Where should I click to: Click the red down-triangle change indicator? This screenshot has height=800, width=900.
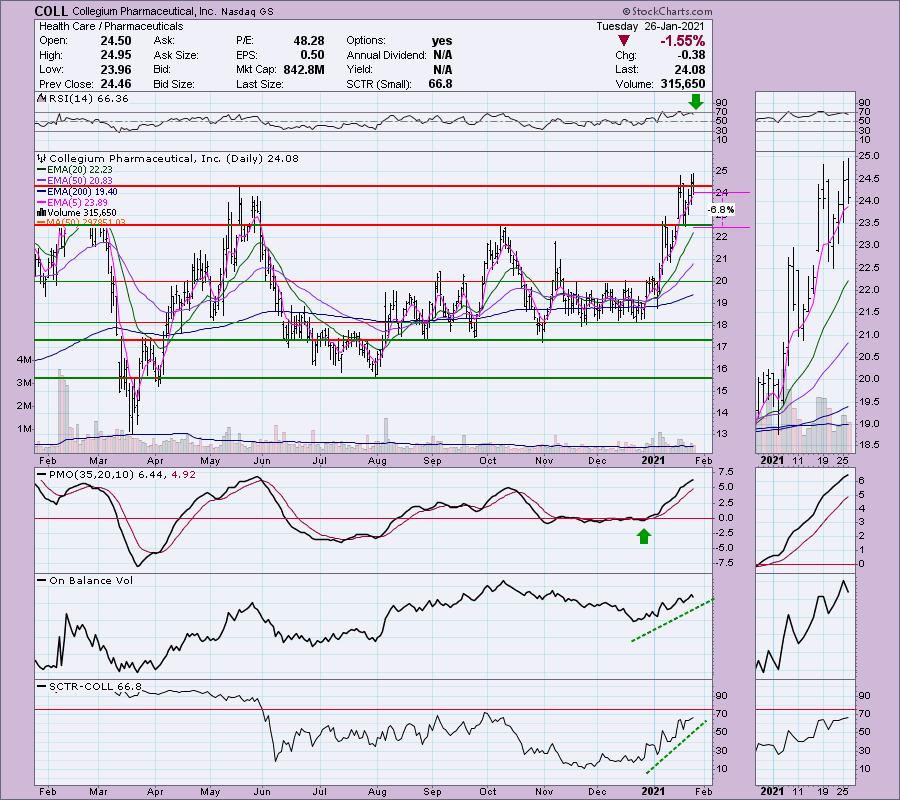click(623, 41)
